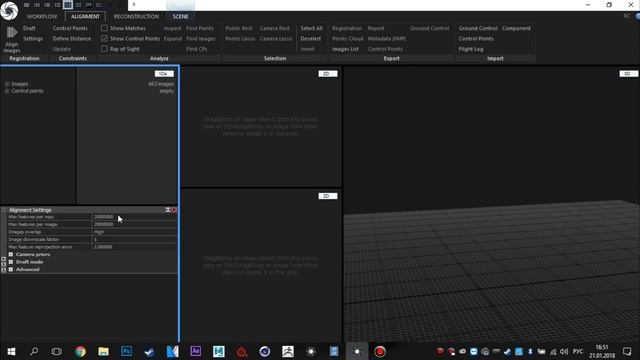Select the Alignment Settings panel title
The width and height of the screenshot is (640, 360).
(30, 210)
